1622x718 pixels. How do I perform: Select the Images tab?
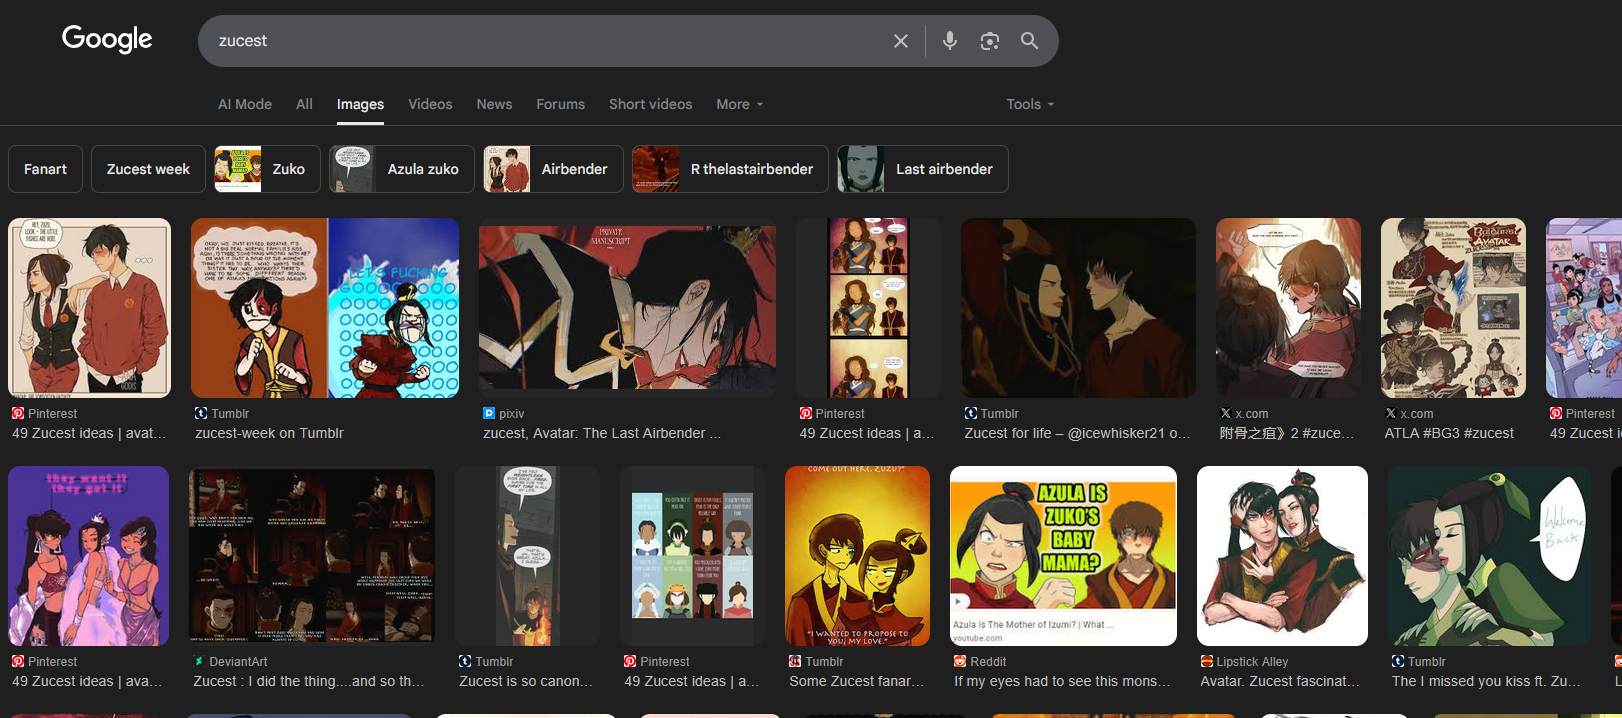click(360, 104)
